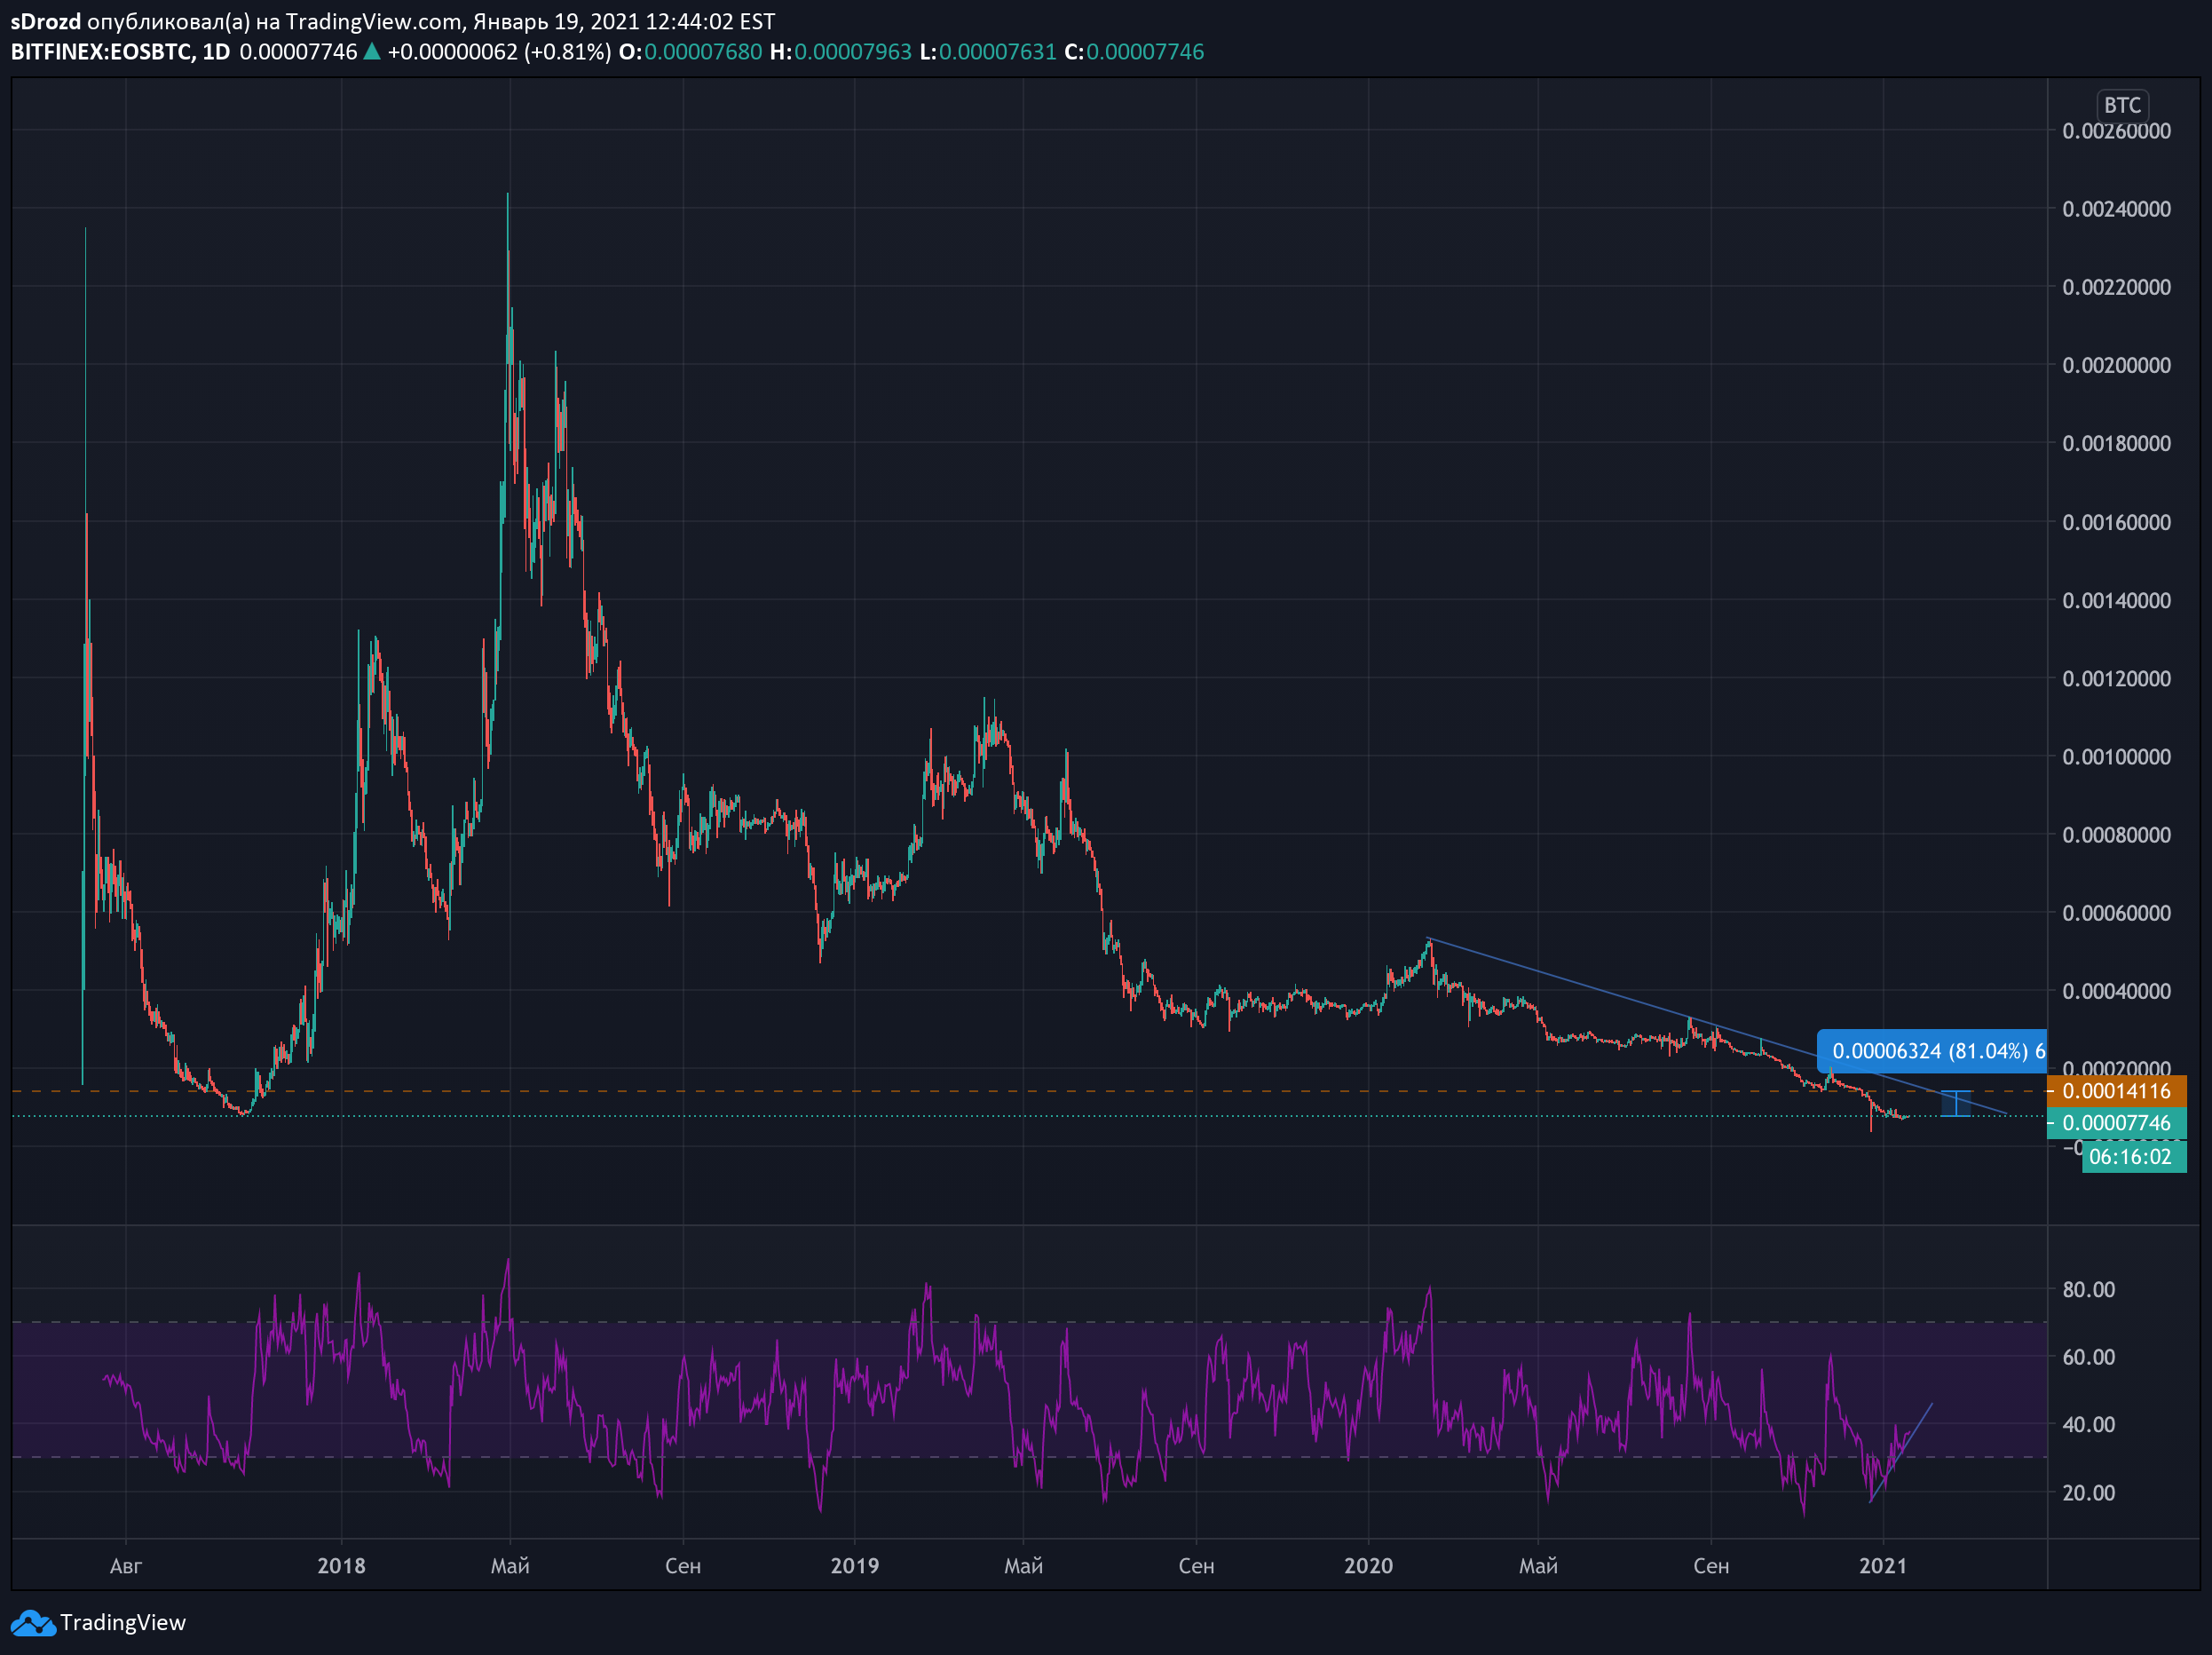
Task: Select the blue 0.00006324 (81.04%) measurement label
Action: point(1931,1051)
